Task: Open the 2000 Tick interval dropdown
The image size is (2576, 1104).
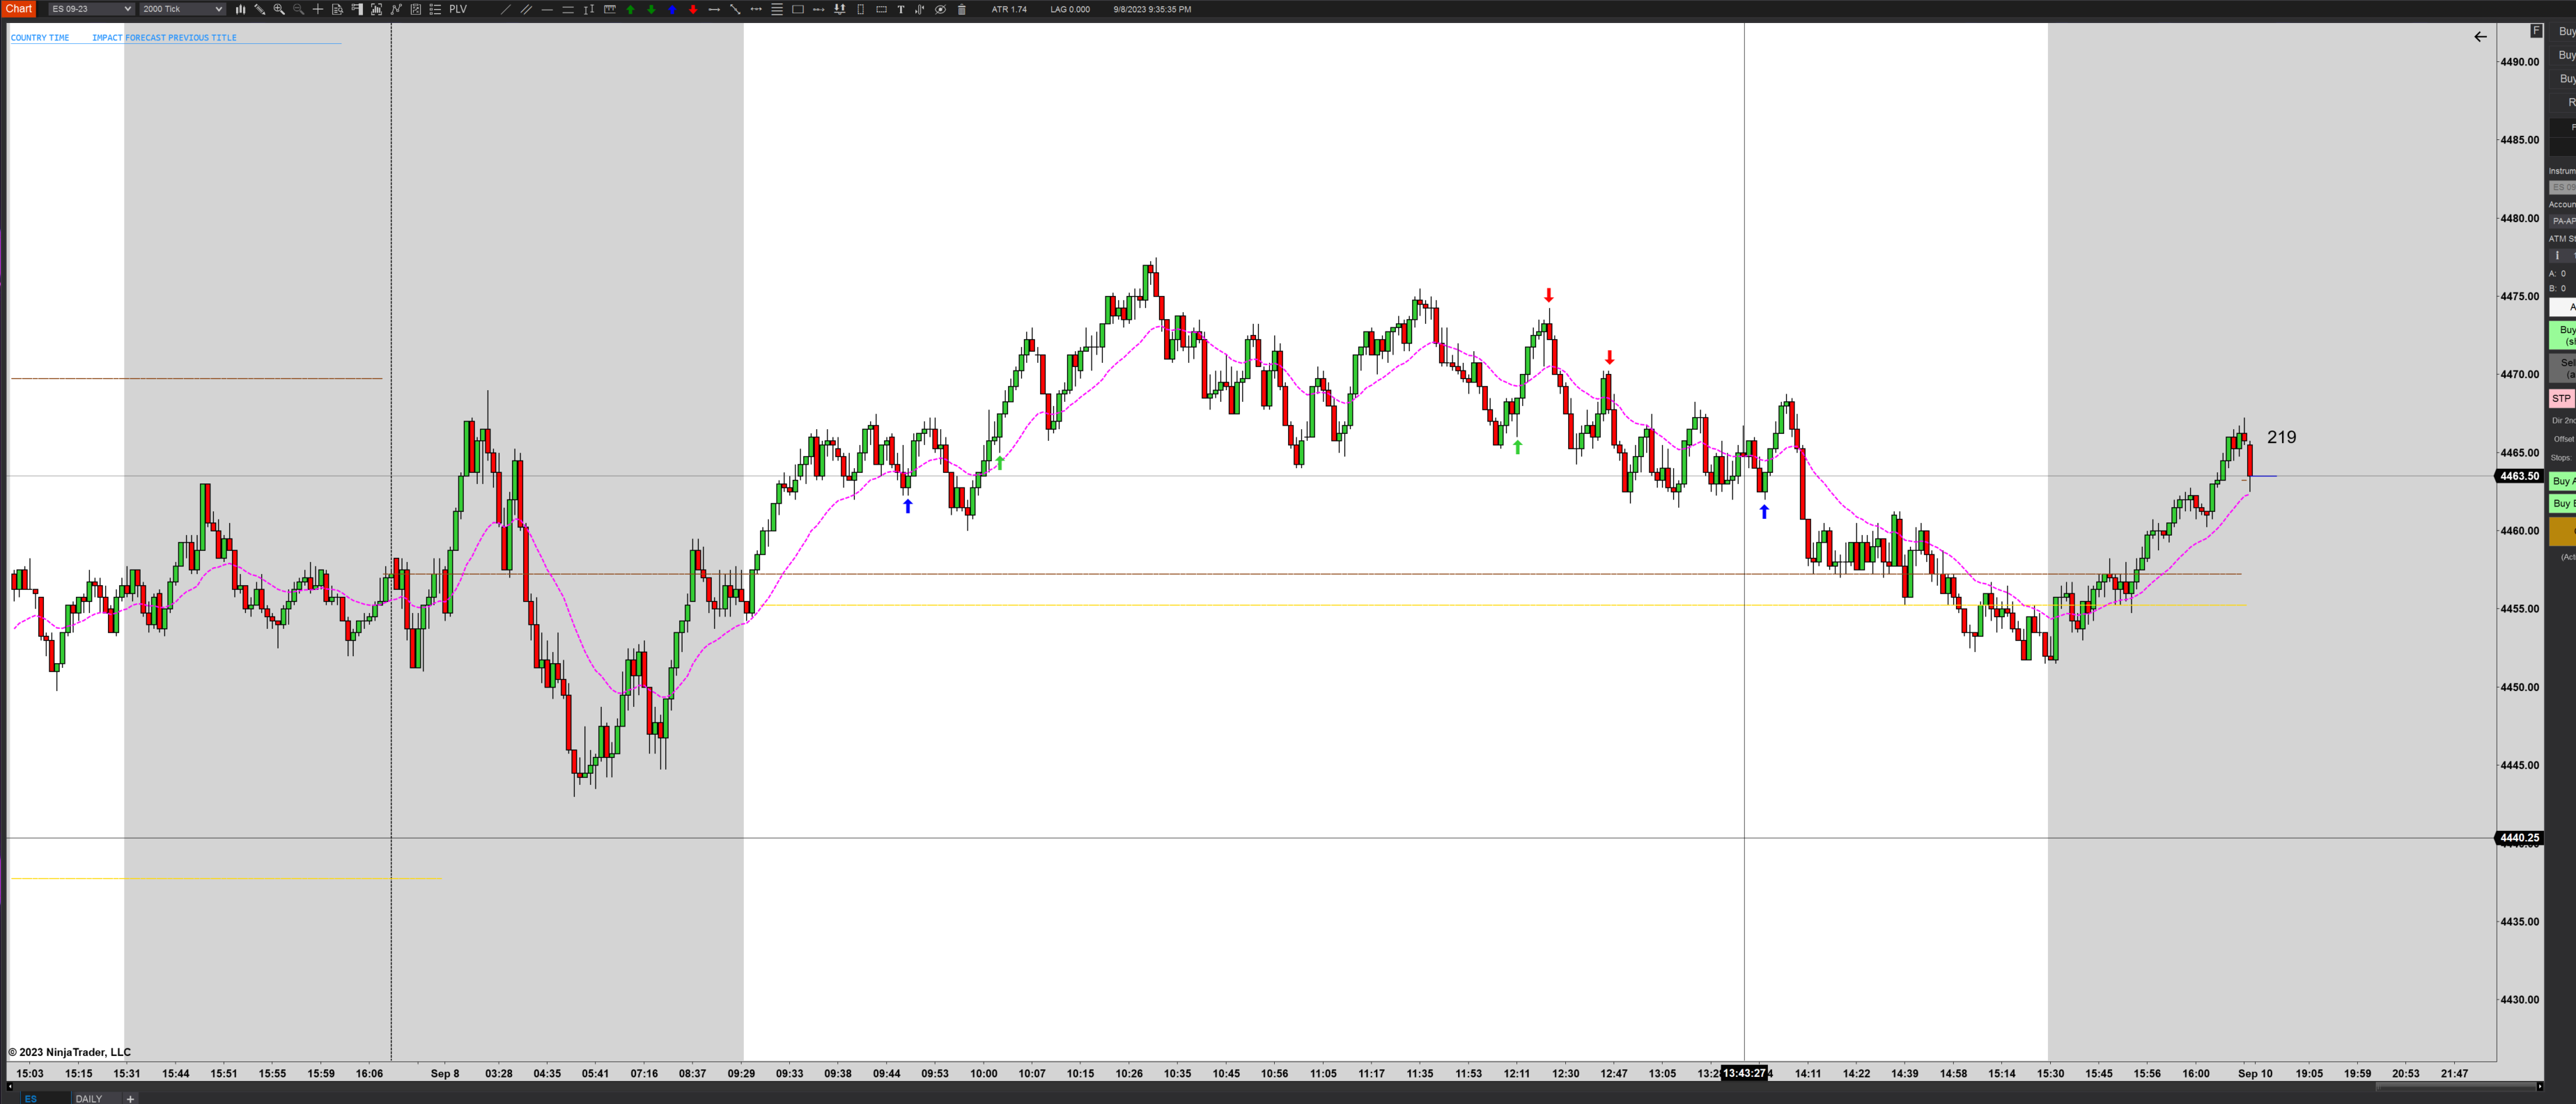Action: (x=182, y=9)
